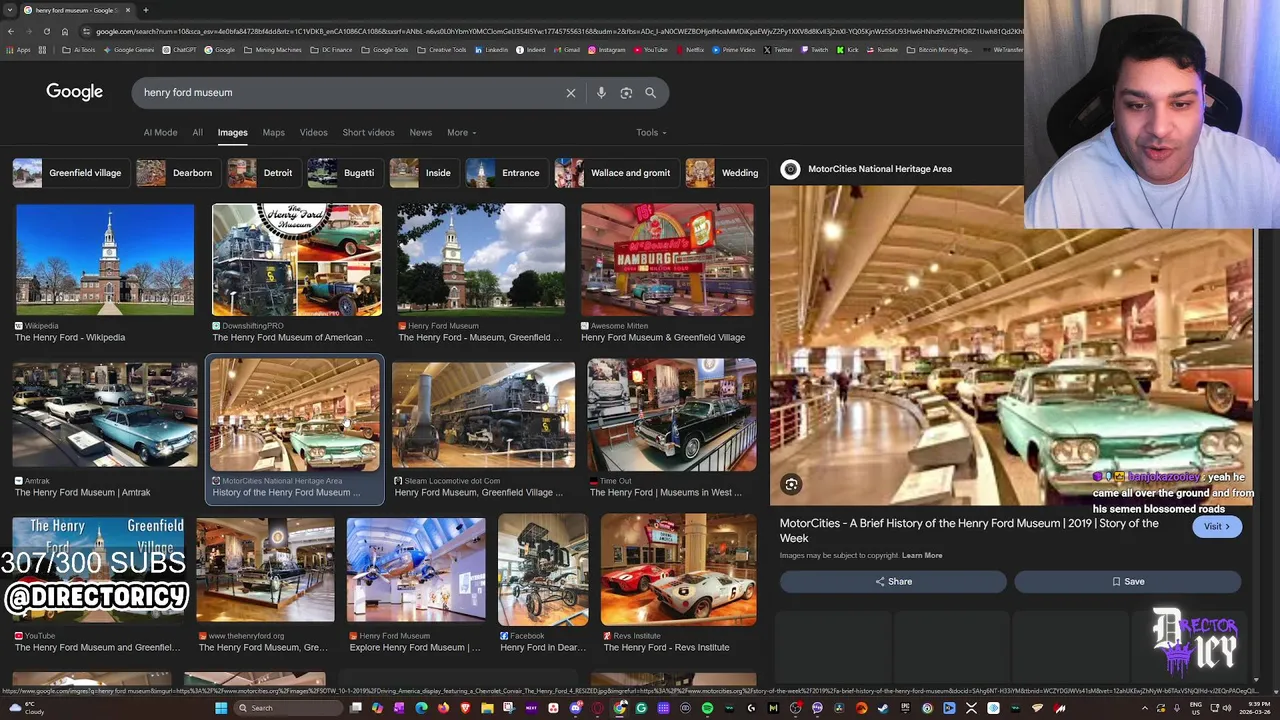Click the Visit button for MotorCities
This screenshot has width=1280, height=720.
click(x=1217, y=526)
